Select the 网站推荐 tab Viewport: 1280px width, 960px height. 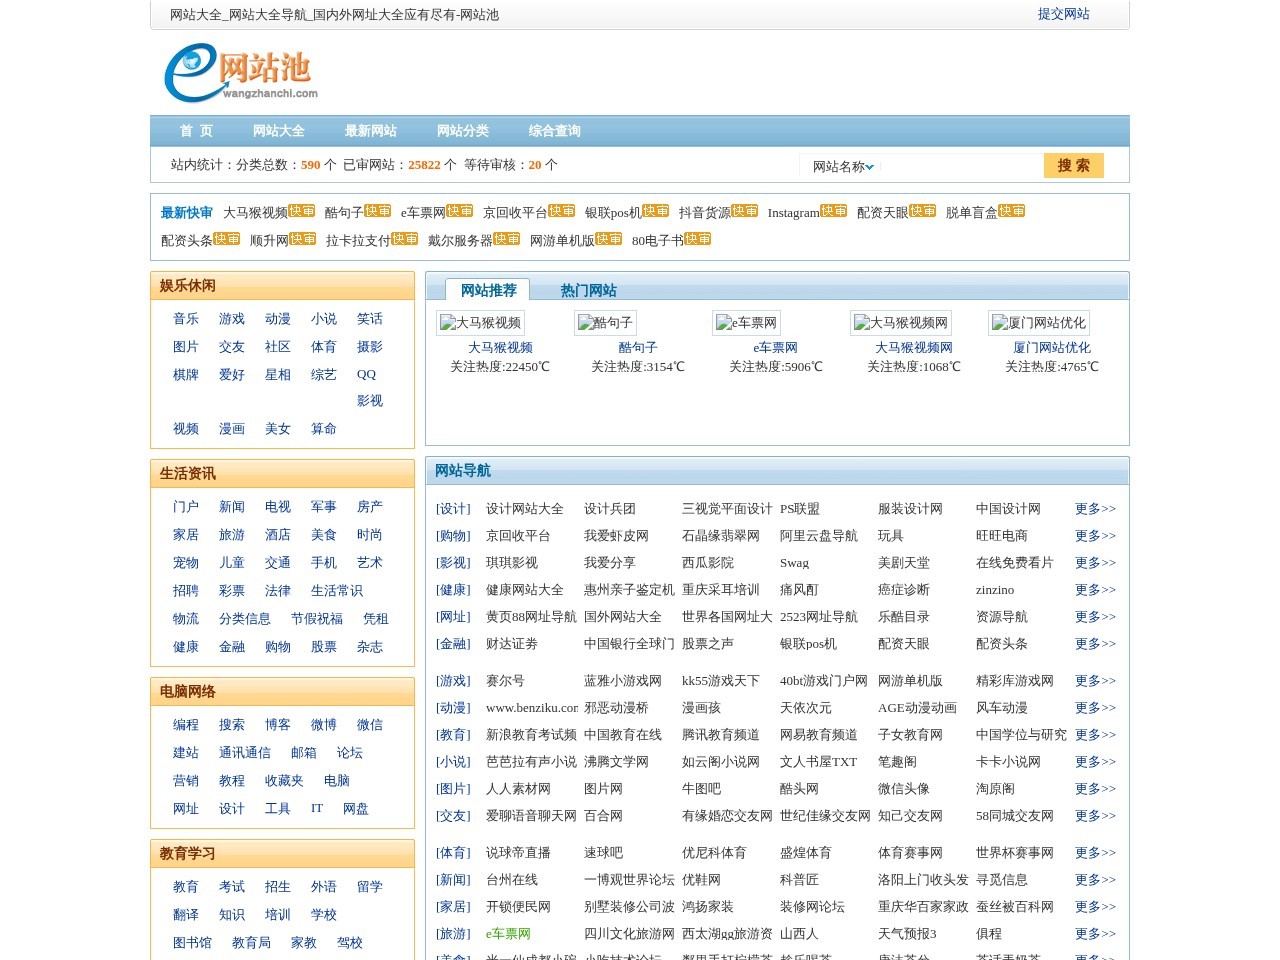click(x=488, y=290)
